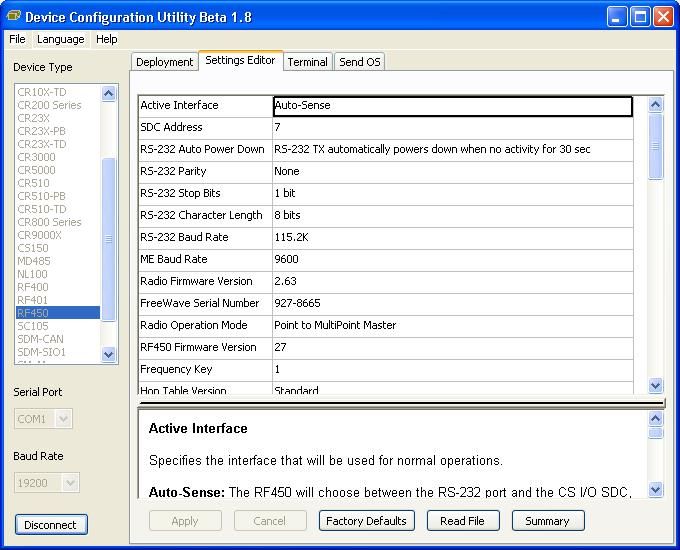This screenshot has width=680, height=550.
Task: Open the File menu
Action: [17, 39]
